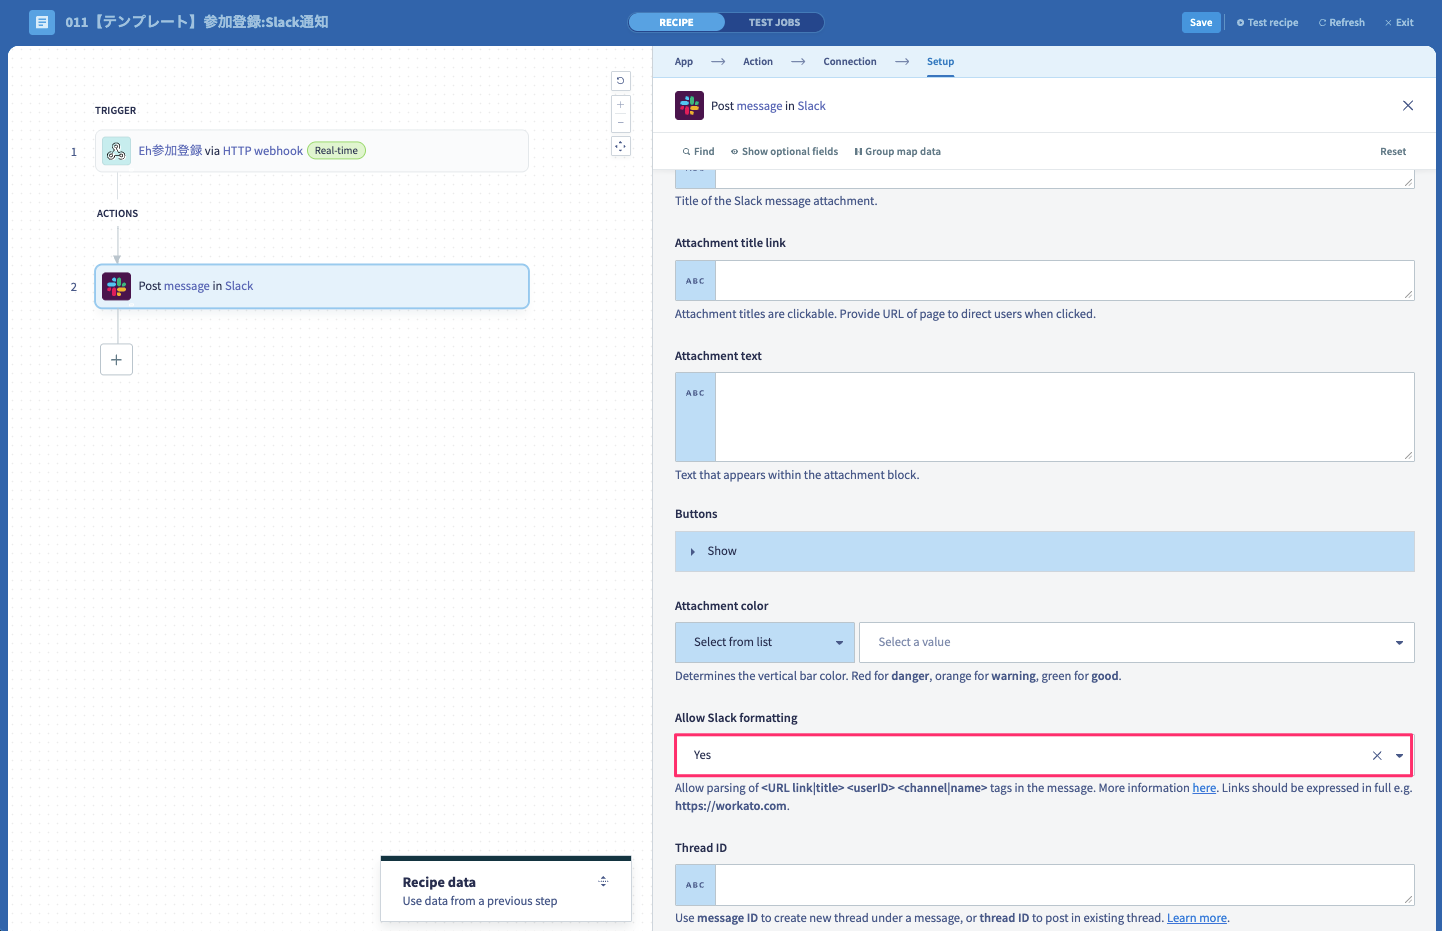The width and height of the screenshot is (1442, 931).
Task: Click the Slack icon on step 2
Action: (116, 286)
